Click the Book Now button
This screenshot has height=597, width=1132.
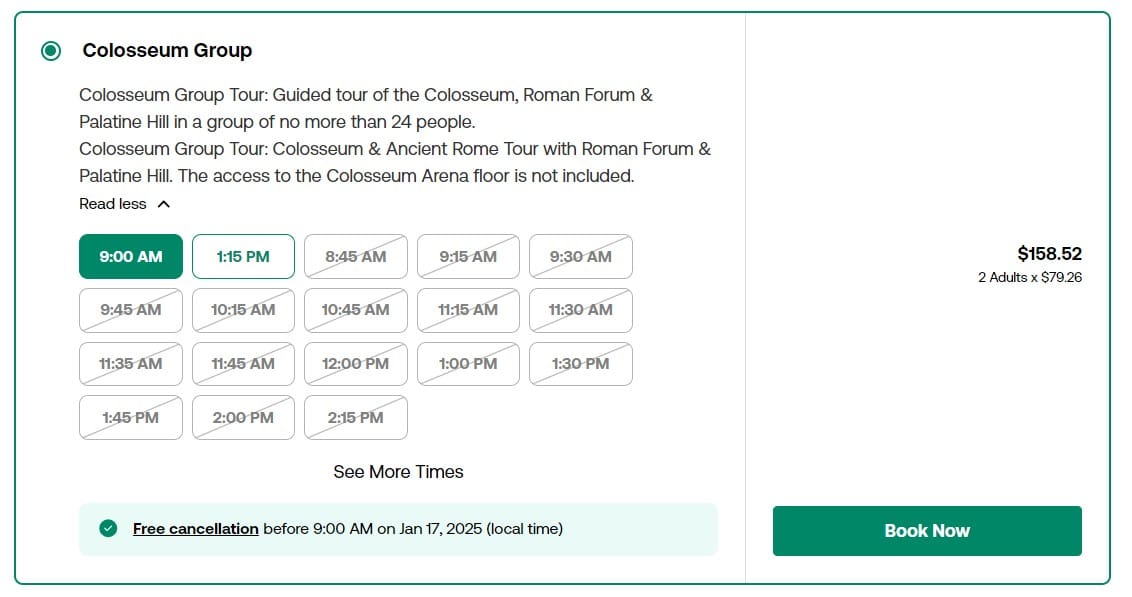tap(927, 531)
